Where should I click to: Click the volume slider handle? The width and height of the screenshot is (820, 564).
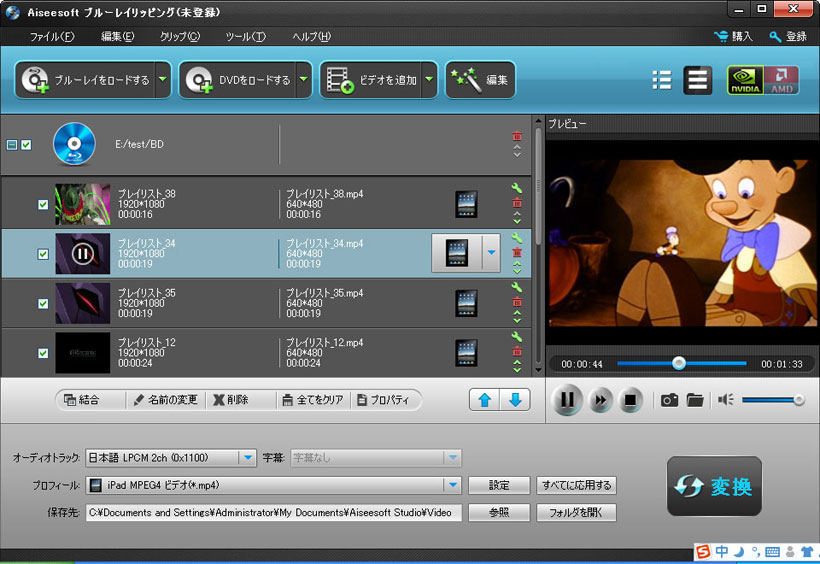[x=799, y=400]
